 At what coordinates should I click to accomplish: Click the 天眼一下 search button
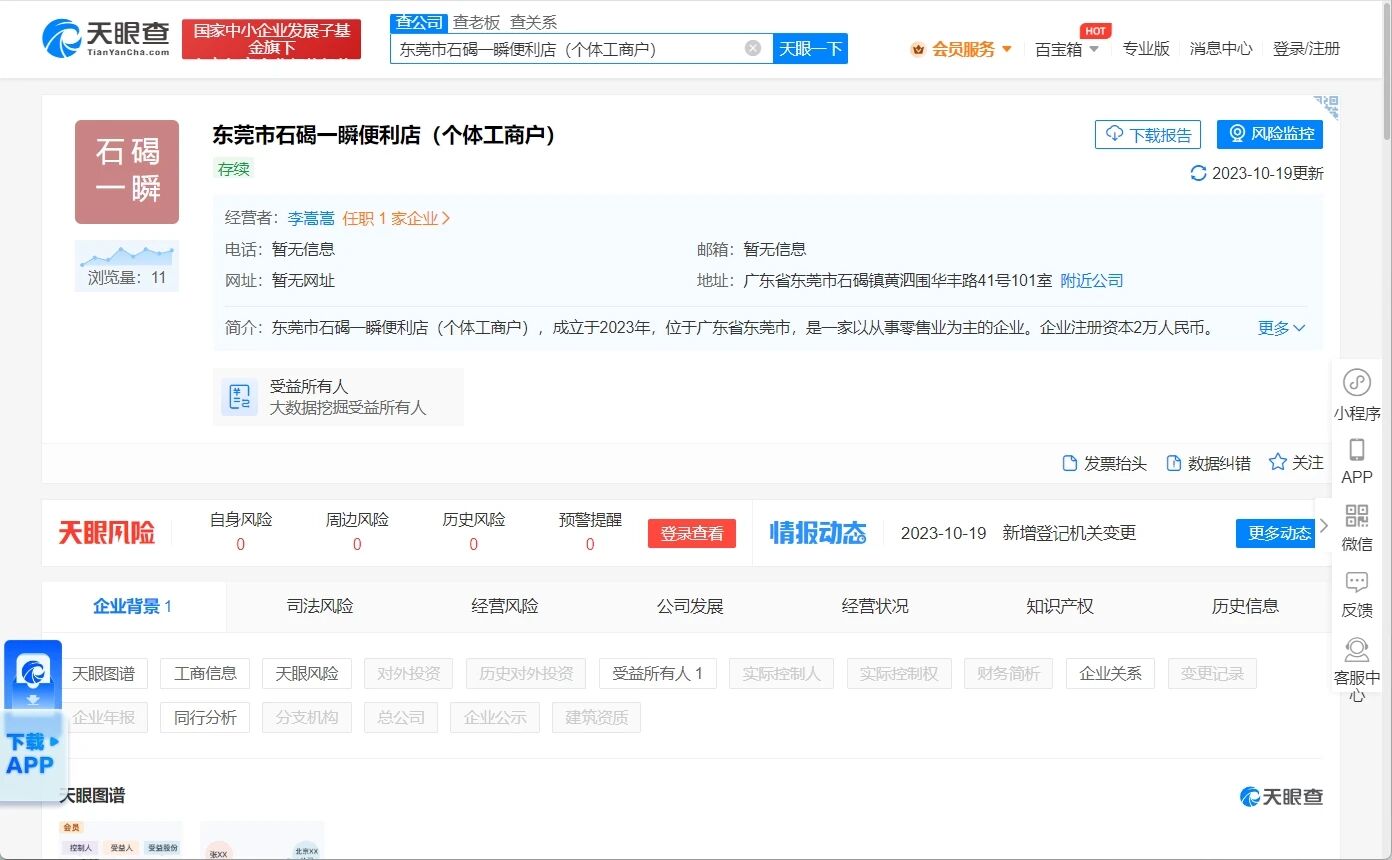(x=810, y=48)
